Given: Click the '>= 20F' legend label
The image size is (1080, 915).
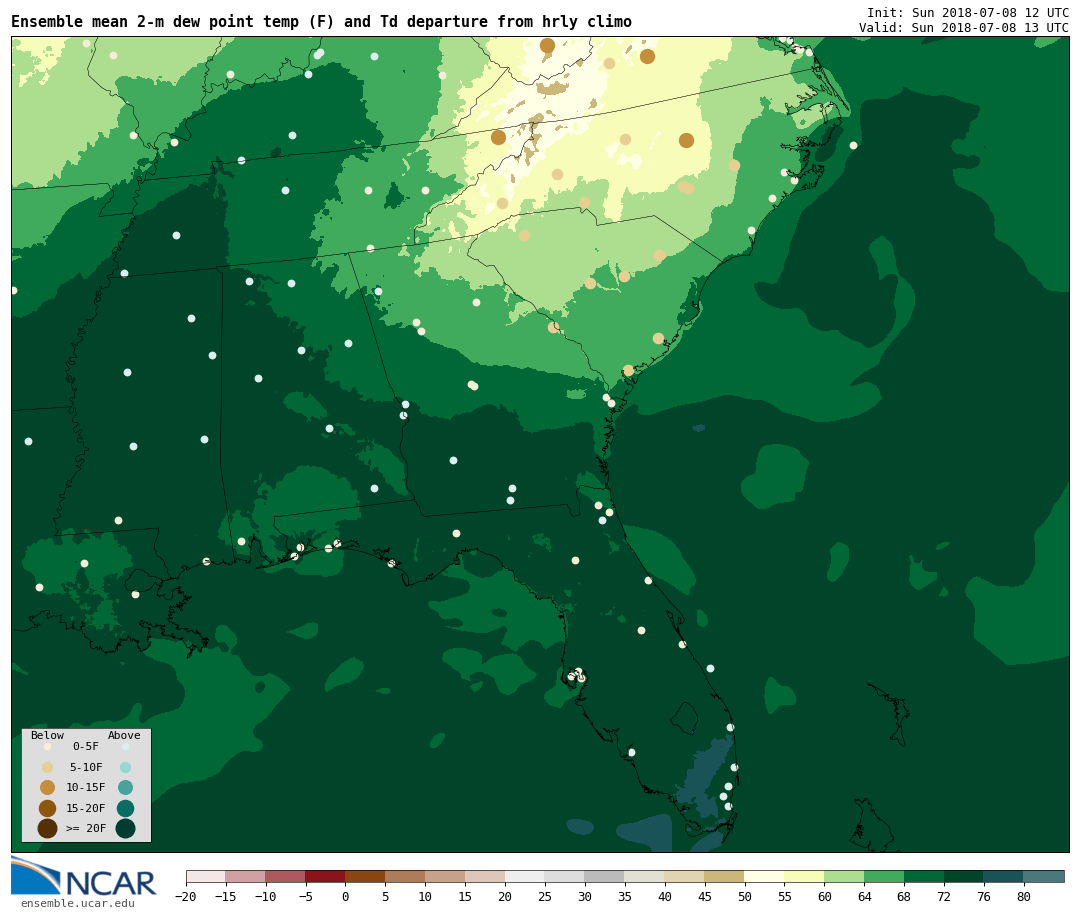Looking at the screenshot, I should (86, 828).
